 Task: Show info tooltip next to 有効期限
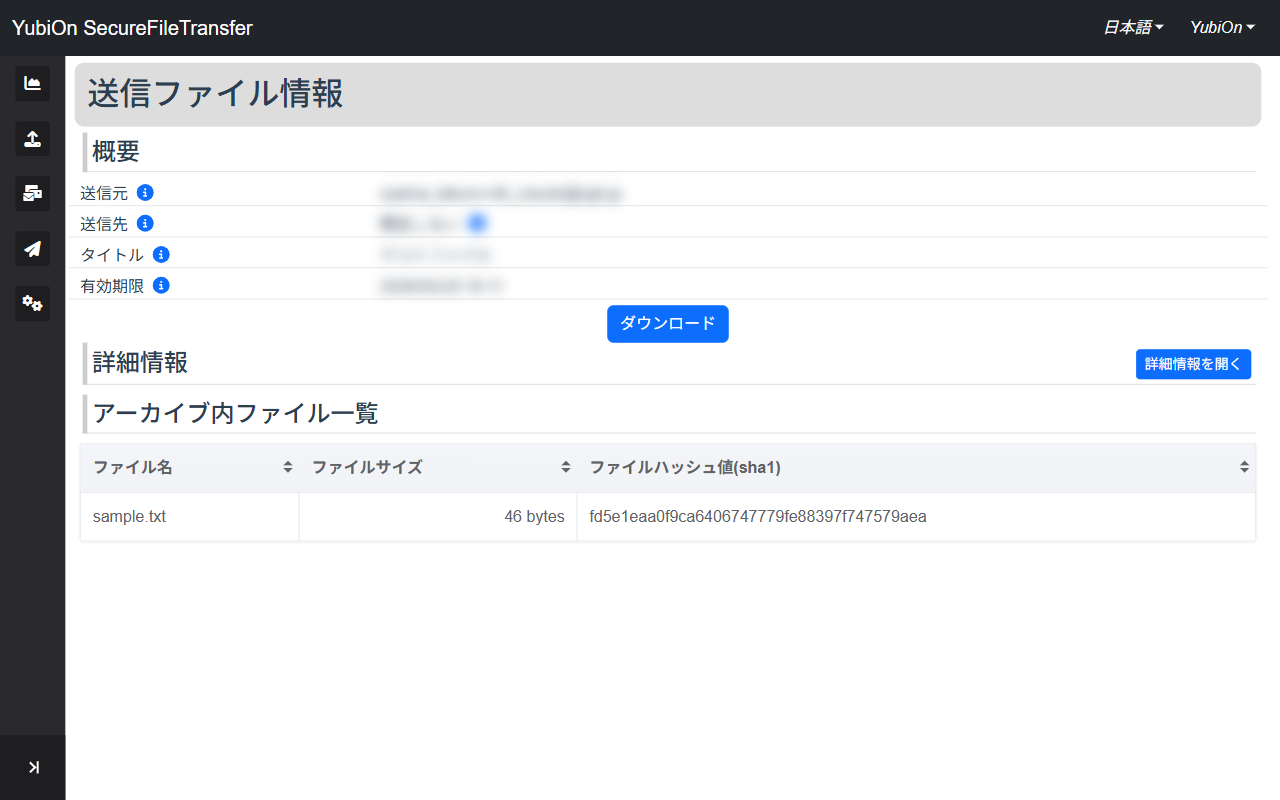coord(161,286)
